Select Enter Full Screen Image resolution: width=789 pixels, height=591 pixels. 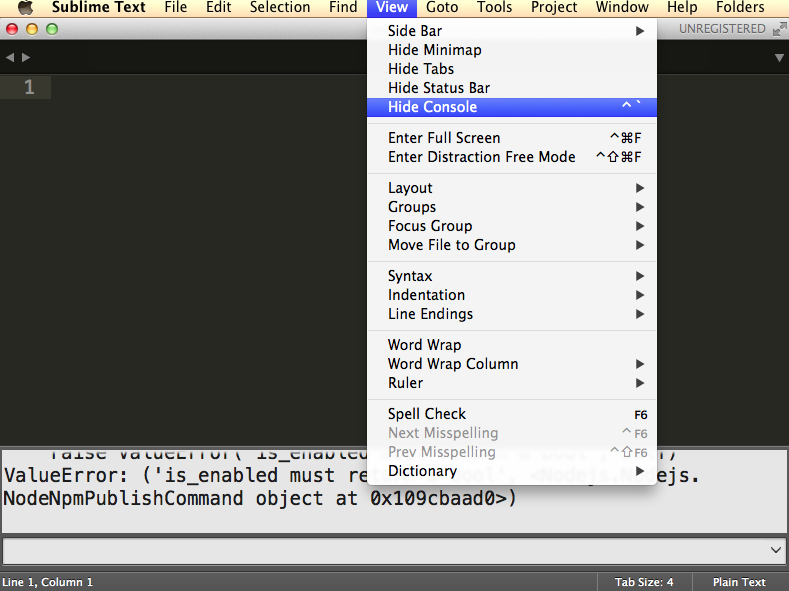(512, 138)
